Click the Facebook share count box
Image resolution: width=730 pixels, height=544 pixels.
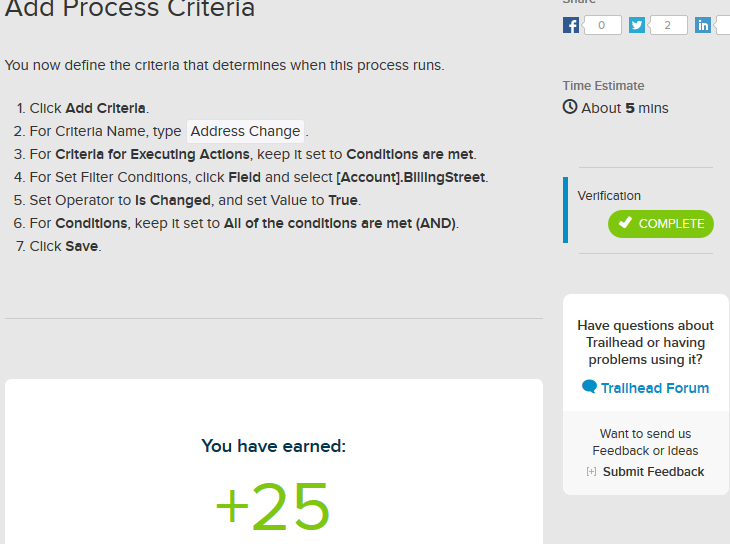[602, 25]
